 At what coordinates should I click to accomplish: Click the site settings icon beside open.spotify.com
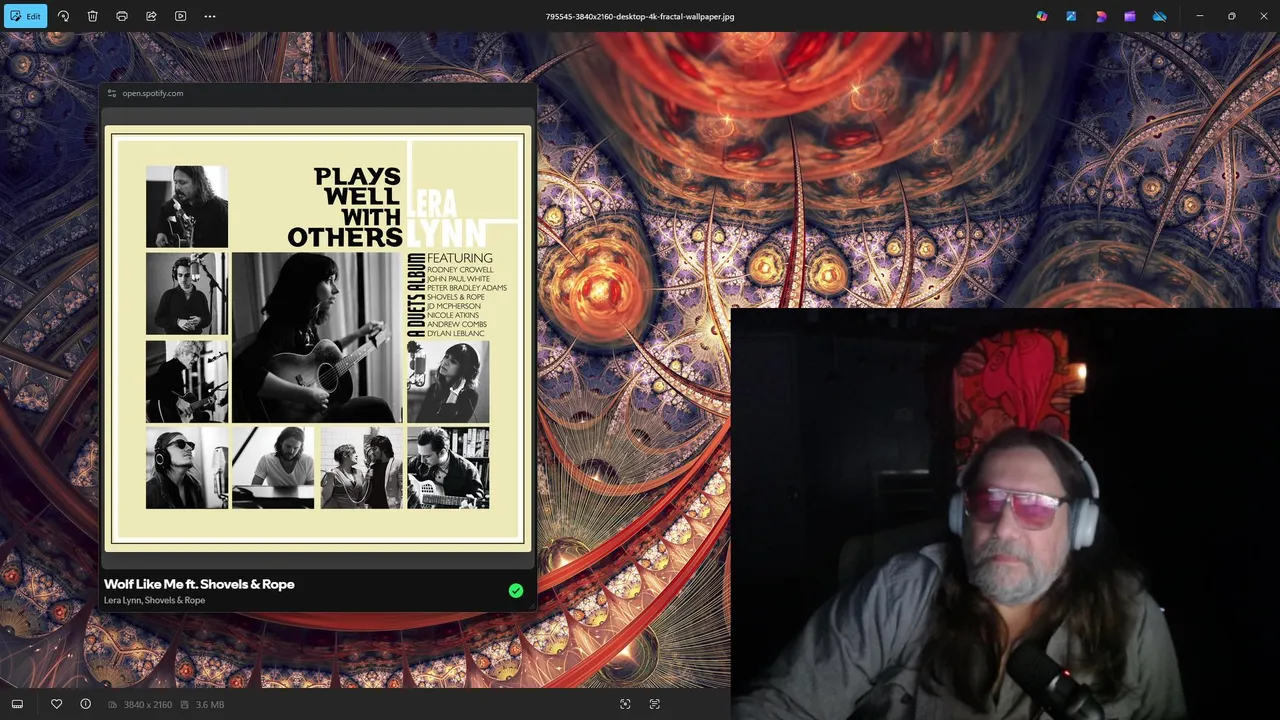tap(112, 93)
